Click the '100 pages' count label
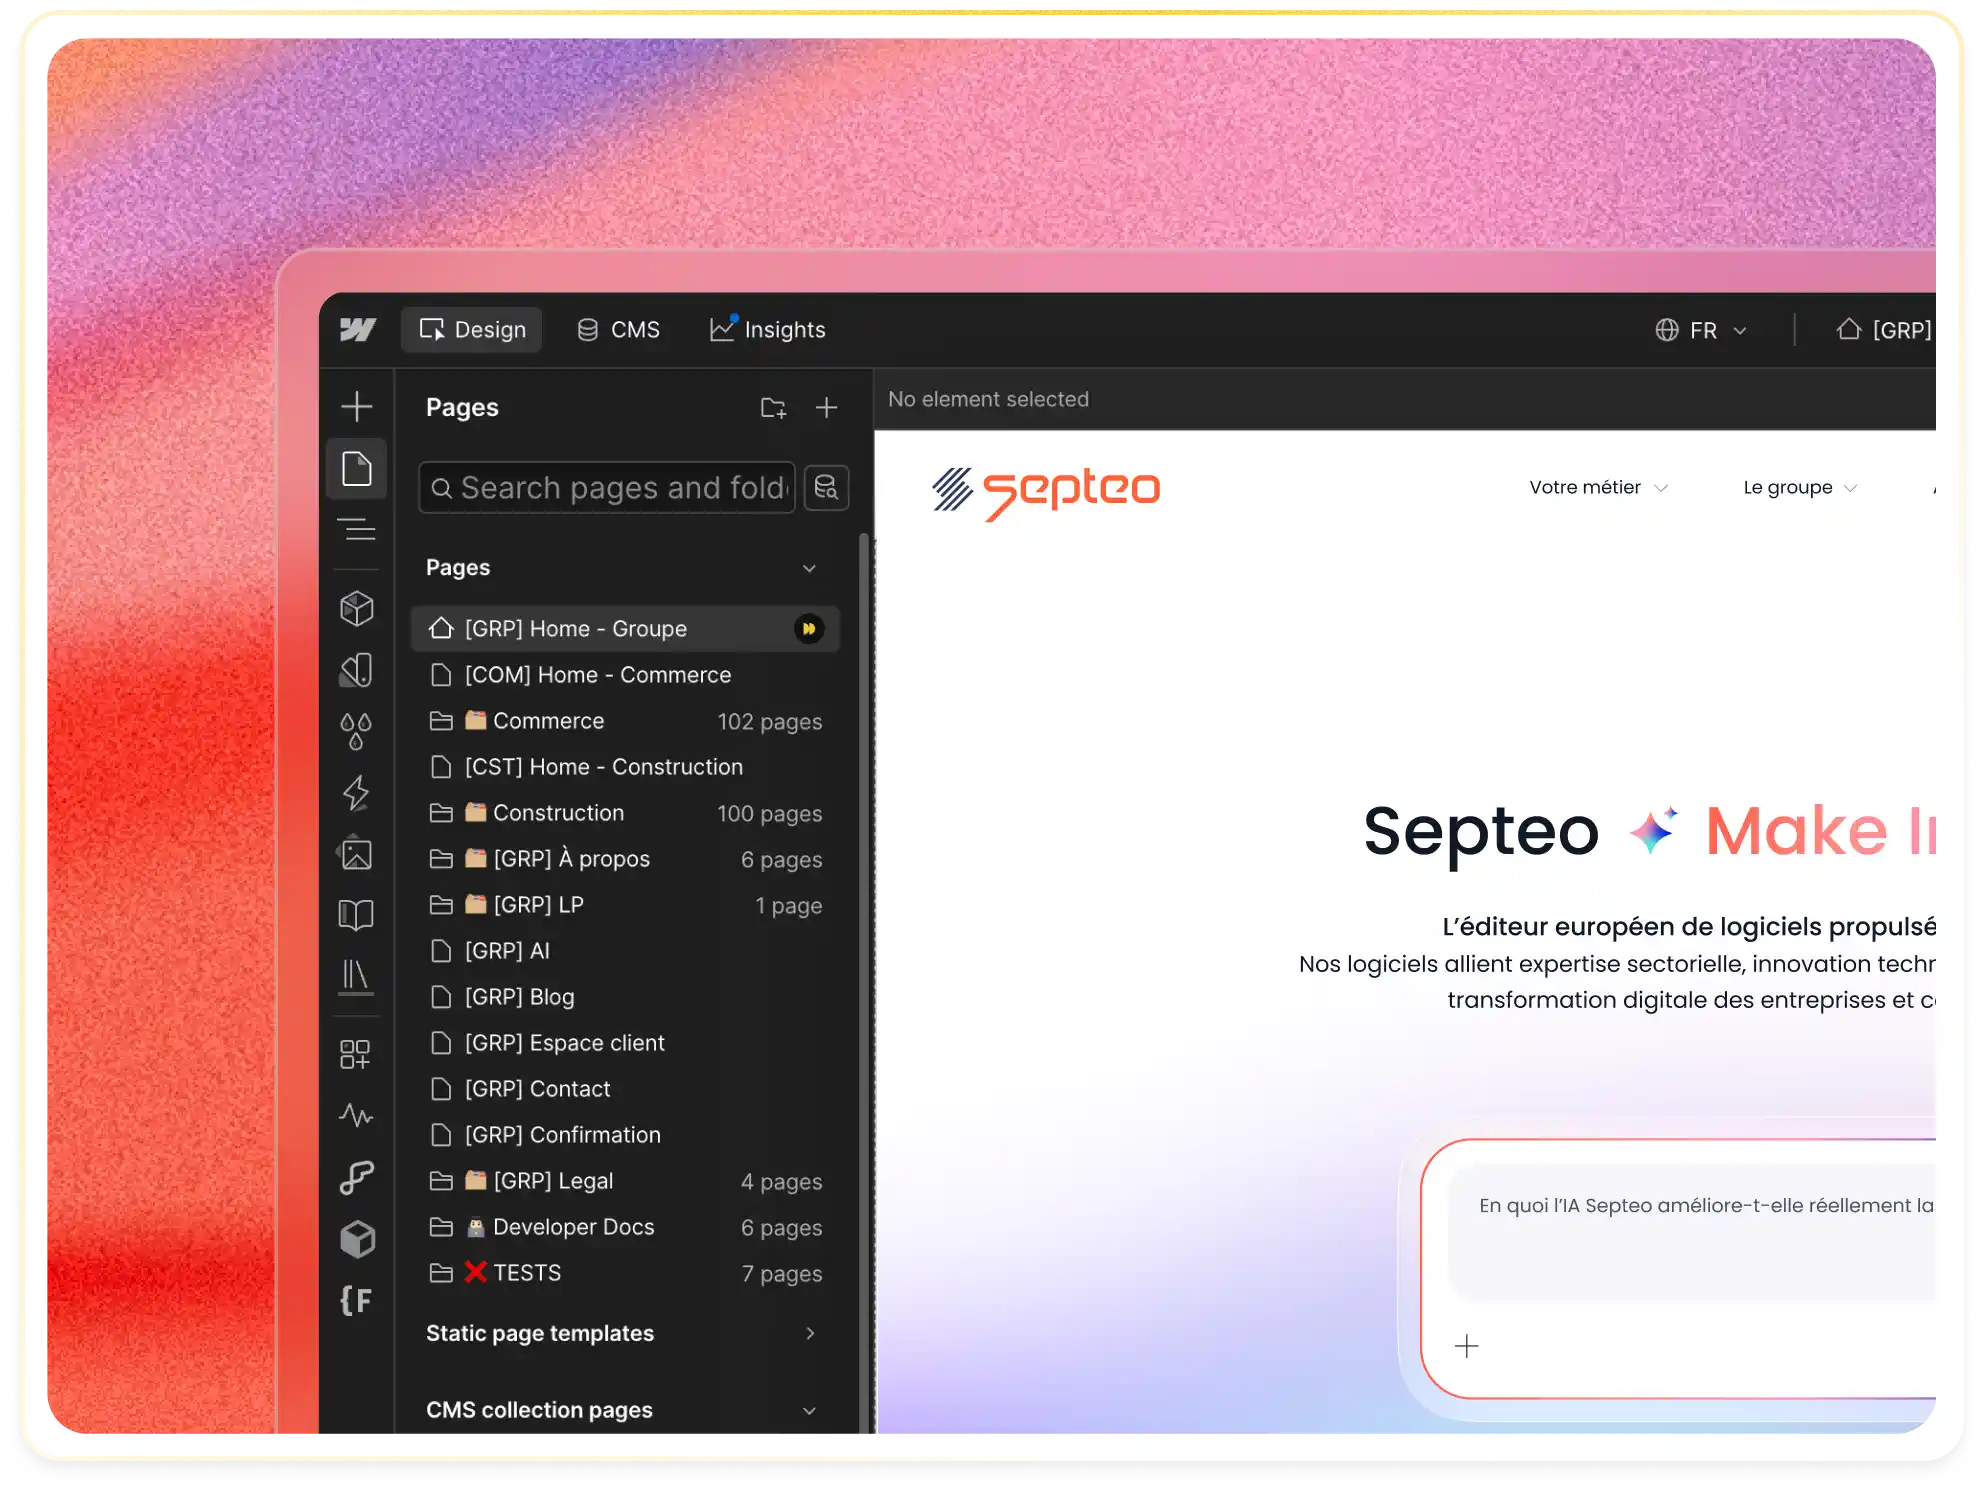 coord(769,814)
